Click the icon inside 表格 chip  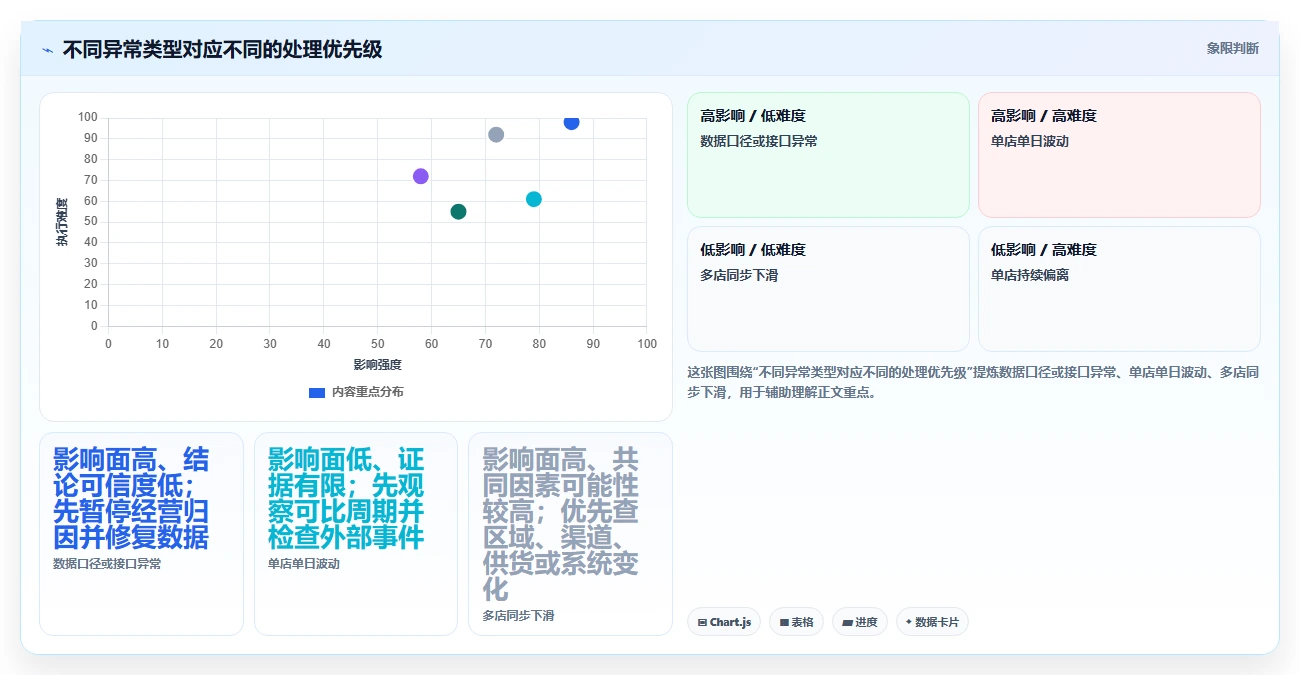(784, 622)
